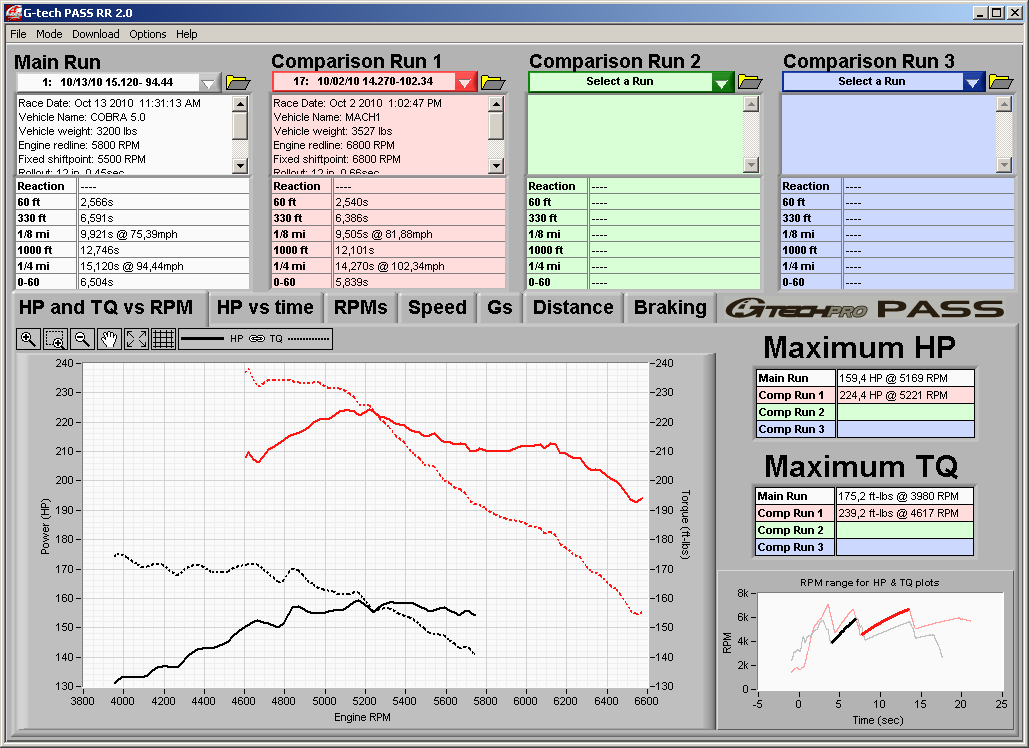
Task: Click the G-Tech Pro PASS logo
Action: pos(865,308)
